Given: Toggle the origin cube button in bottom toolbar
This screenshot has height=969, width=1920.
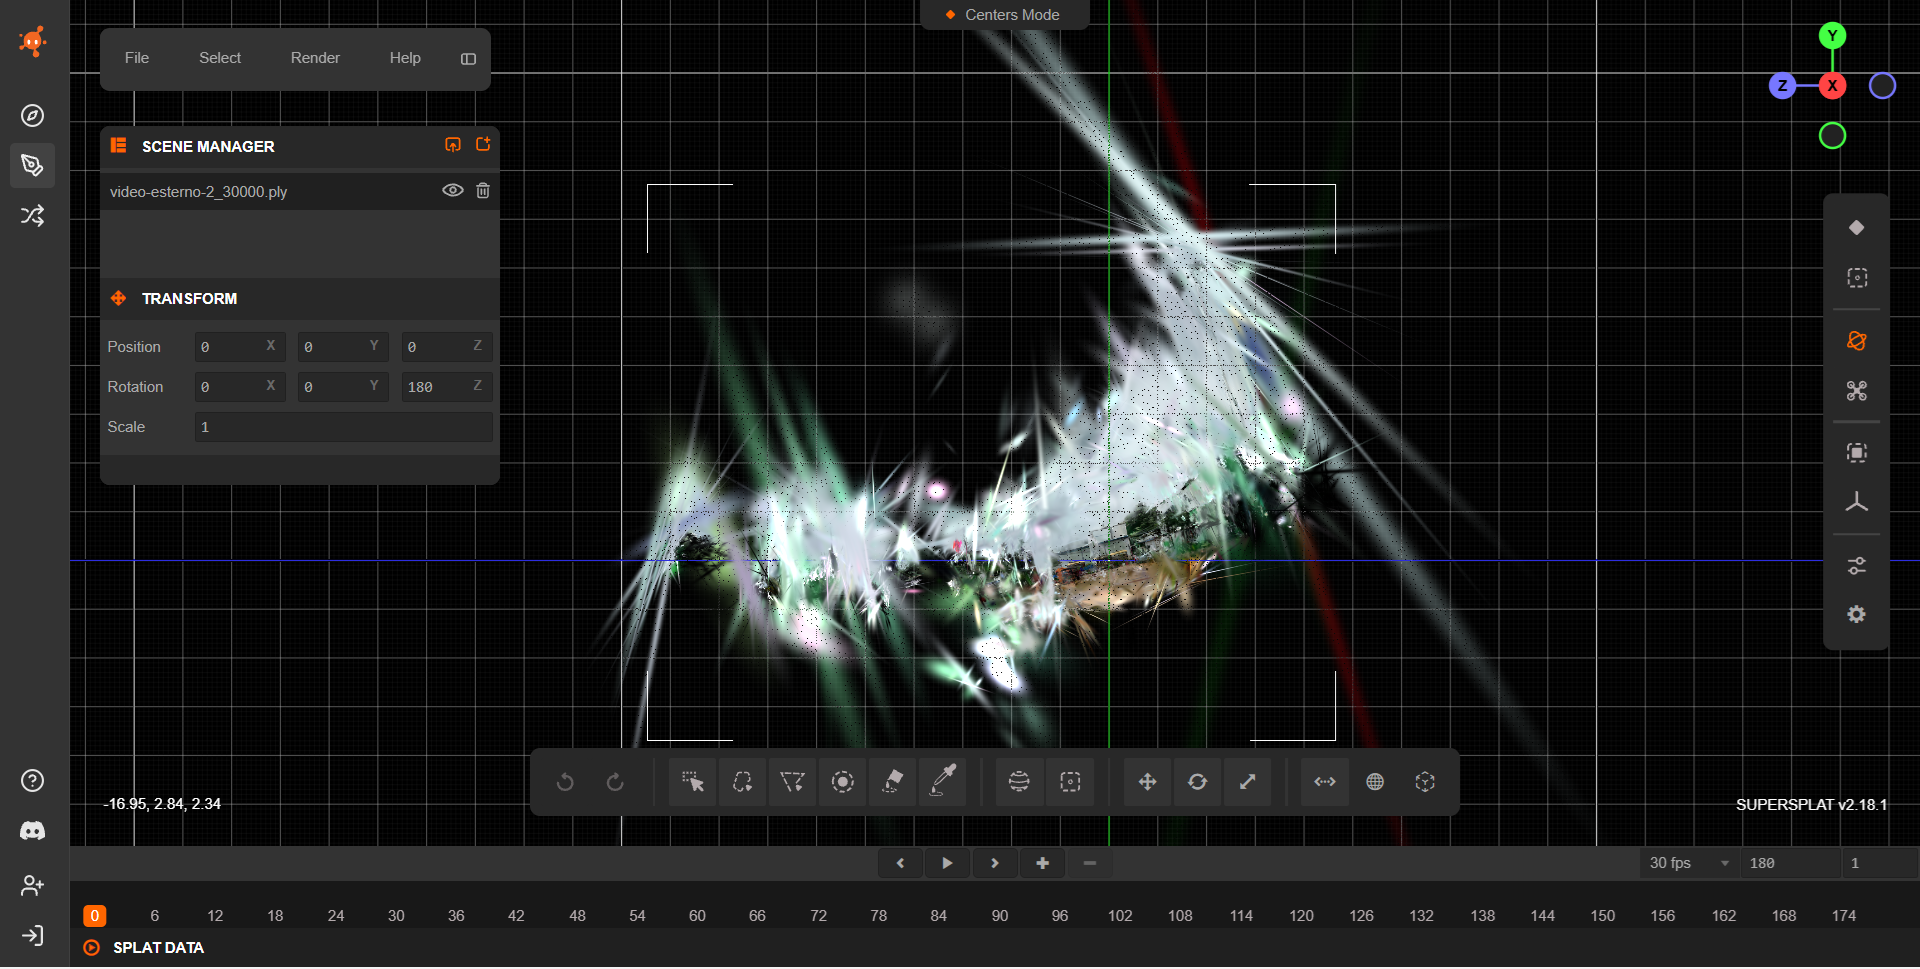Looking at the screenshot, I should pyautogui.click(x=1425, y=782).
